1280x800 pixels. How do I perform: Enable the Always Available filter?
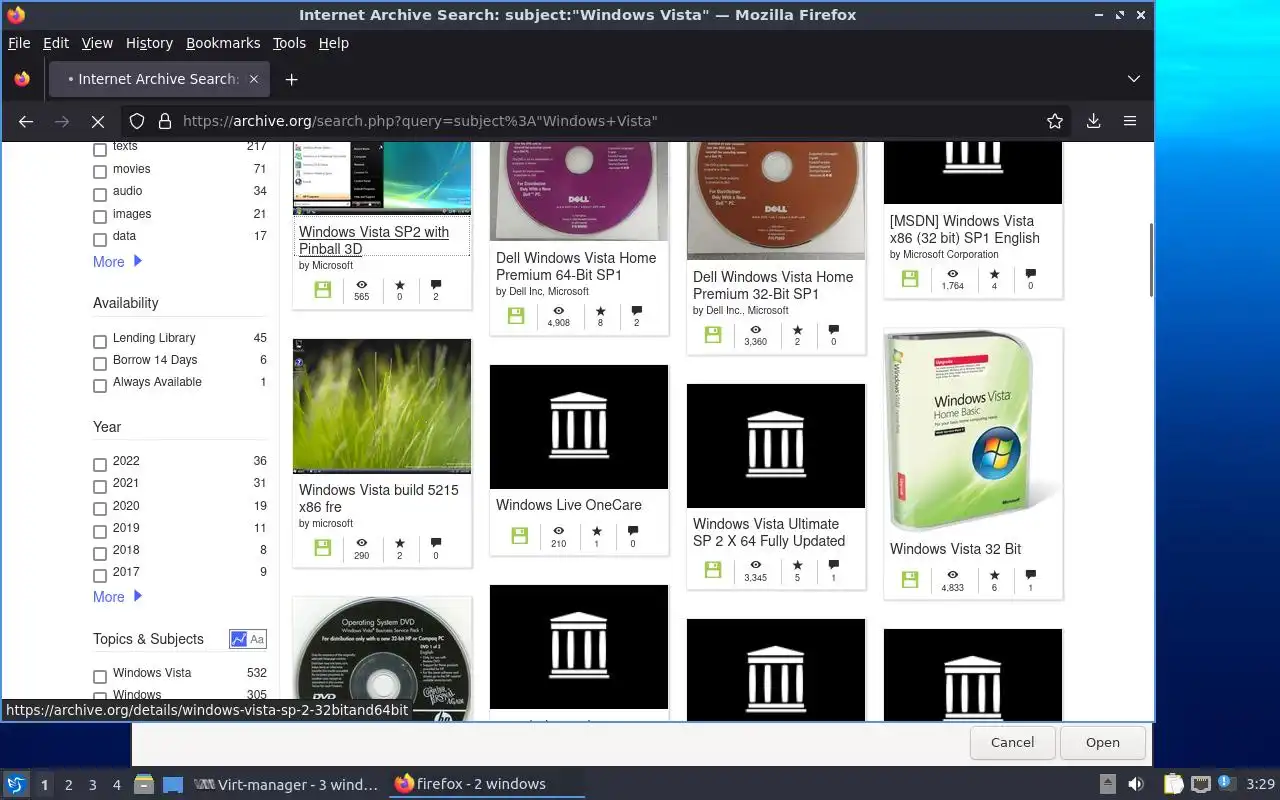click(x=99, y=385)
